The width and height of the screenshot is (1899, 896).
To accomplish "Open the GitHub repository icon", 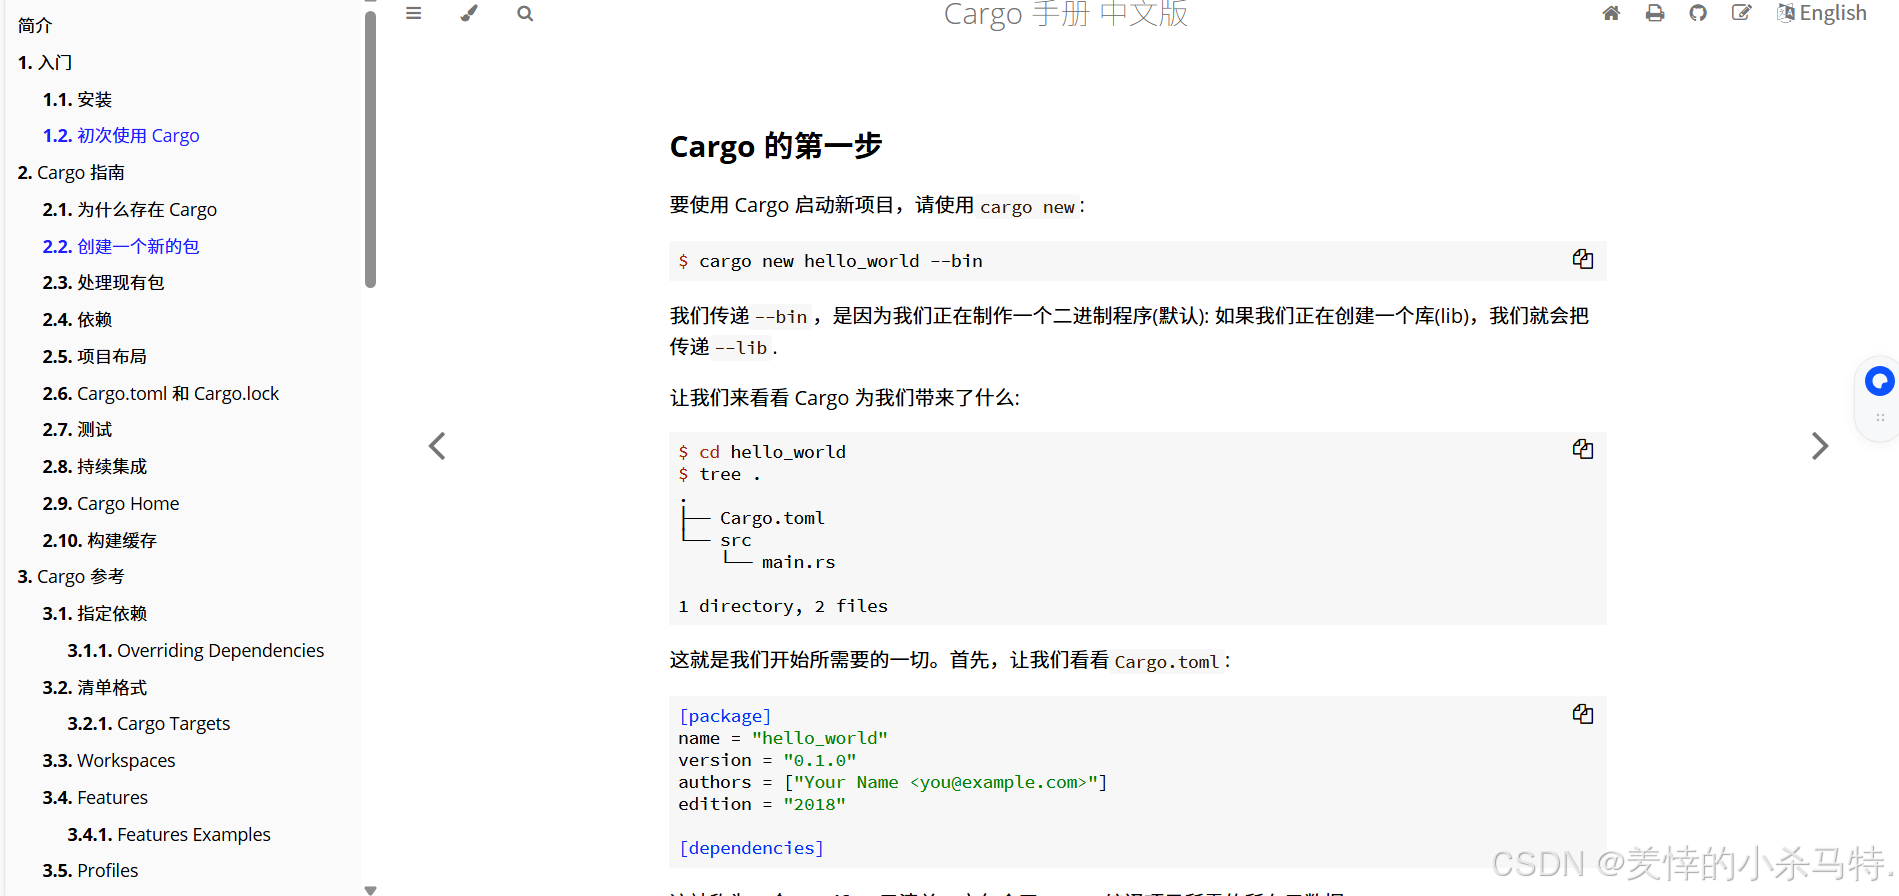I will (x=1698, y=13).
